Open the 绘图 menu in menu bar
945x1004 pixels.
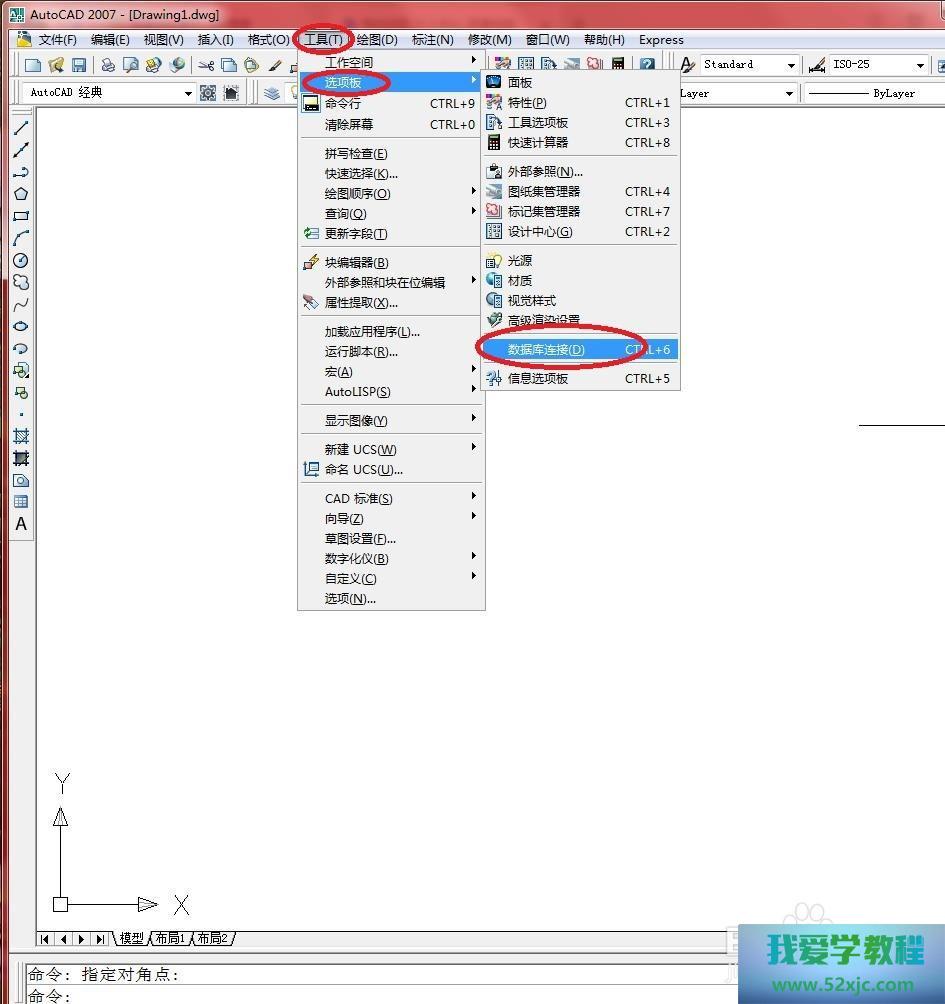click(x=377, y=40)
